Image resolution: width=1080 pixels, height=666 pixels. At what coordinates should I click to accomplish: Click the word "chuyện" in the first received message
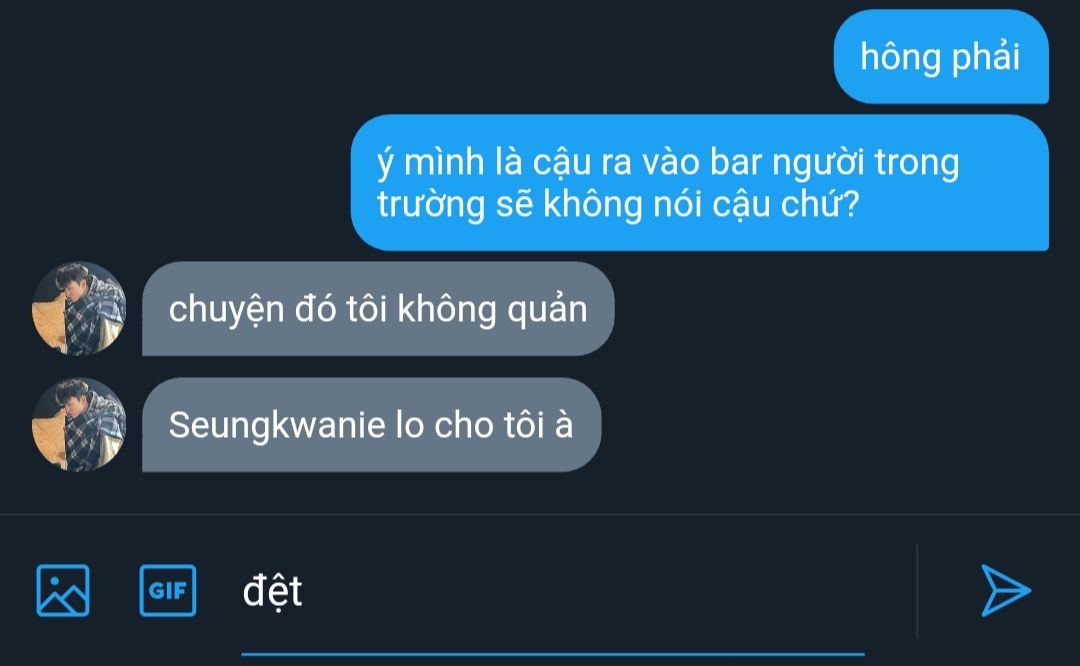coord(226,309)
